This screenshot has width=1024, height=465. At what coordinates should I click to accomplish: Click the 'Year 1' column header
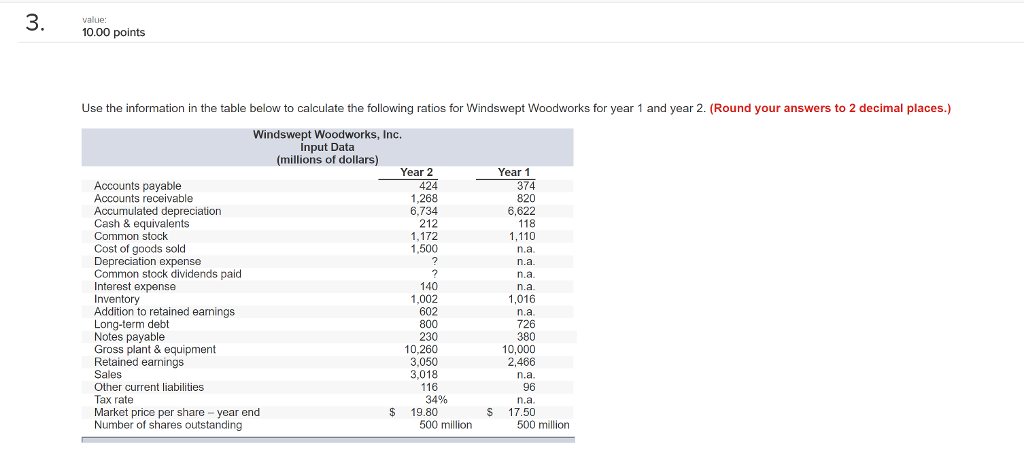(515, 172)
